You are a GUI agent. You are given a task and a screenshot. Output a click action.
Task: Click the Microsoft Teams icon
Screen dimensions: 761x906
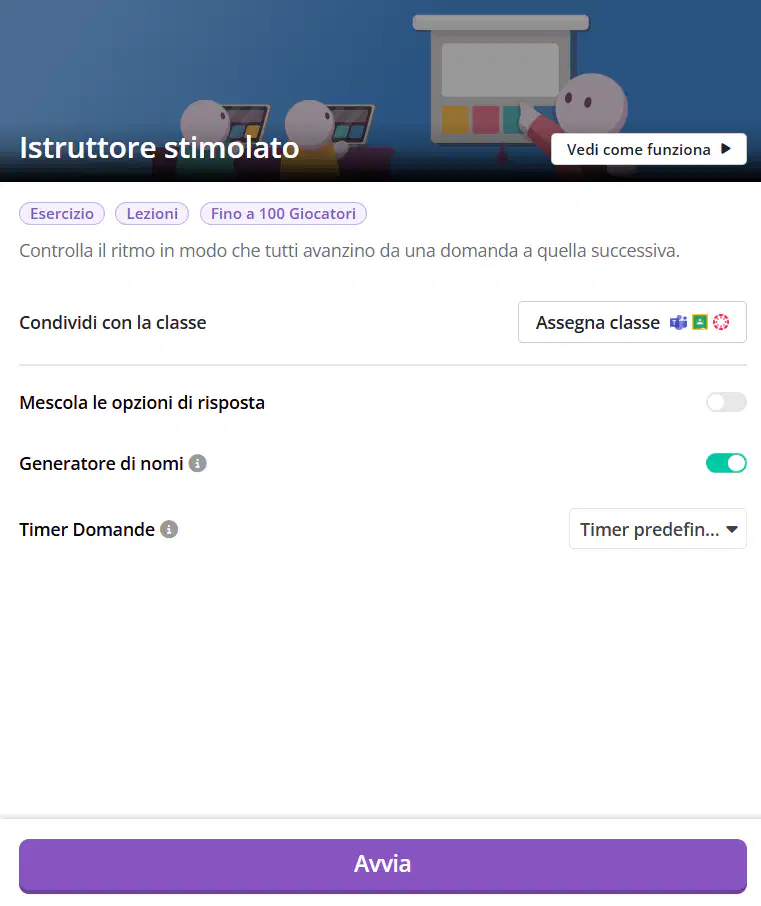pos(678,322)
